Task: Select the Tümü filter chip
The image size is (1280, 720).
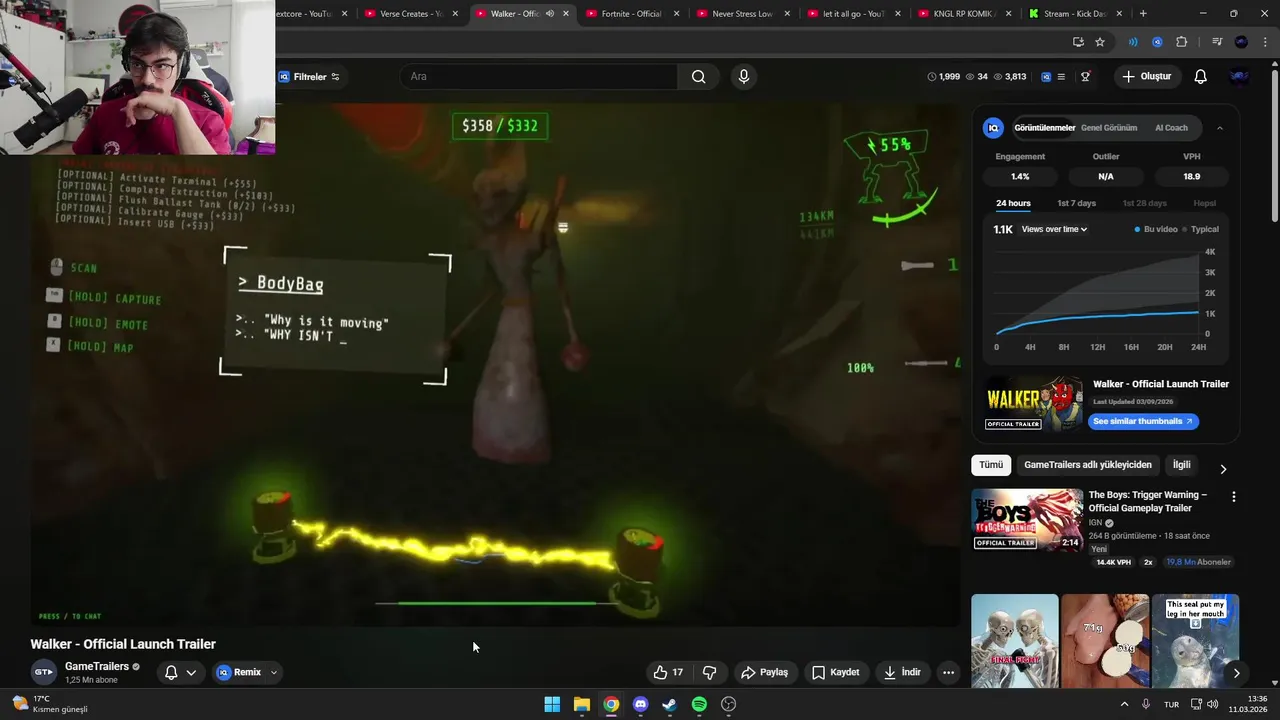Action: click(991, 465)
